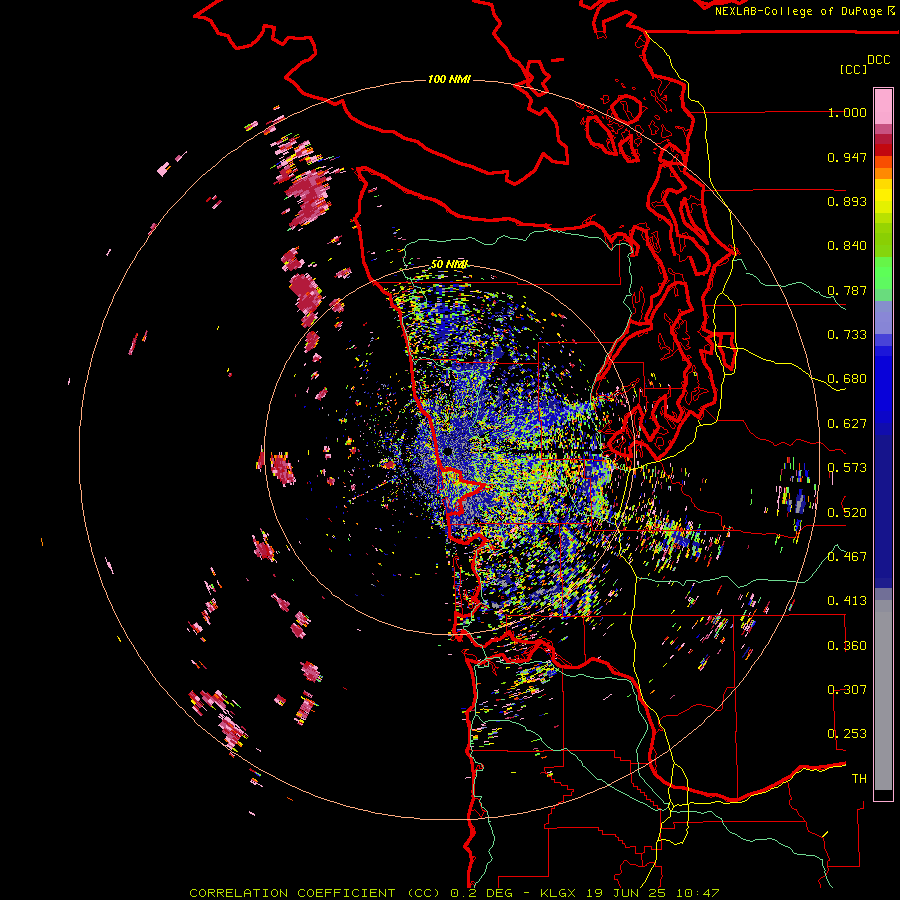Select the 0.733 scale value
This screenshot has width=900, height=900.
tap(847, 335)
